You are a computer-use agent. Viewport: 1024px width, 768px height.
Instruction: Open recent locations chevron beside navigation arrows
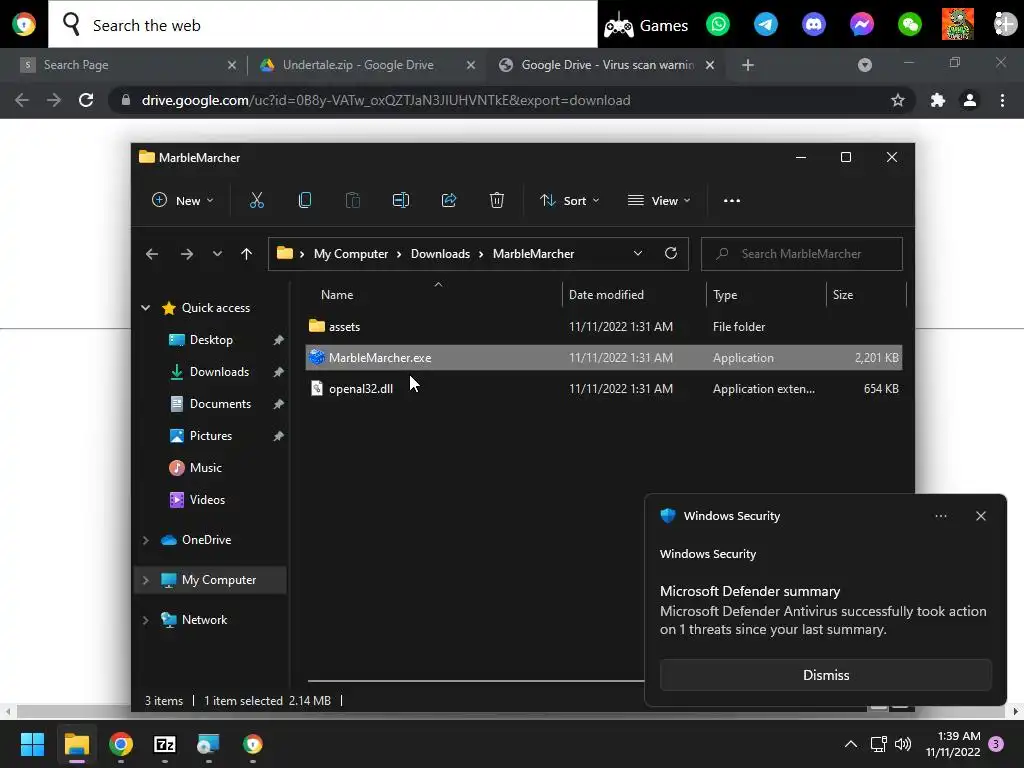click(x=217, y=254)
